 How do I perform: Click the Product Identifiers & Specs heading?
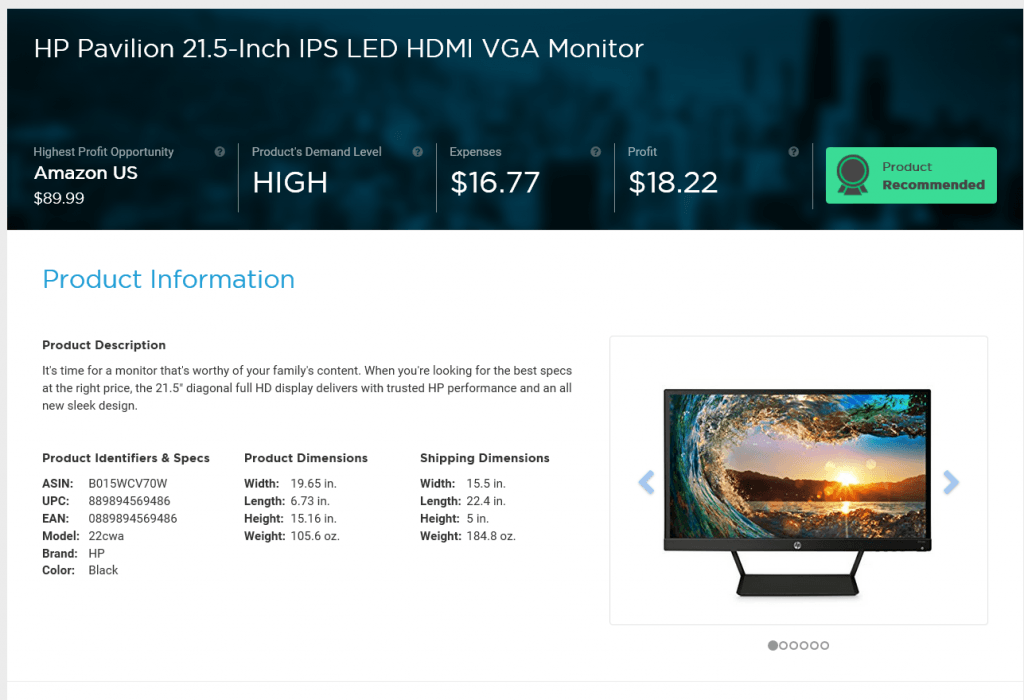click(126, 458)
